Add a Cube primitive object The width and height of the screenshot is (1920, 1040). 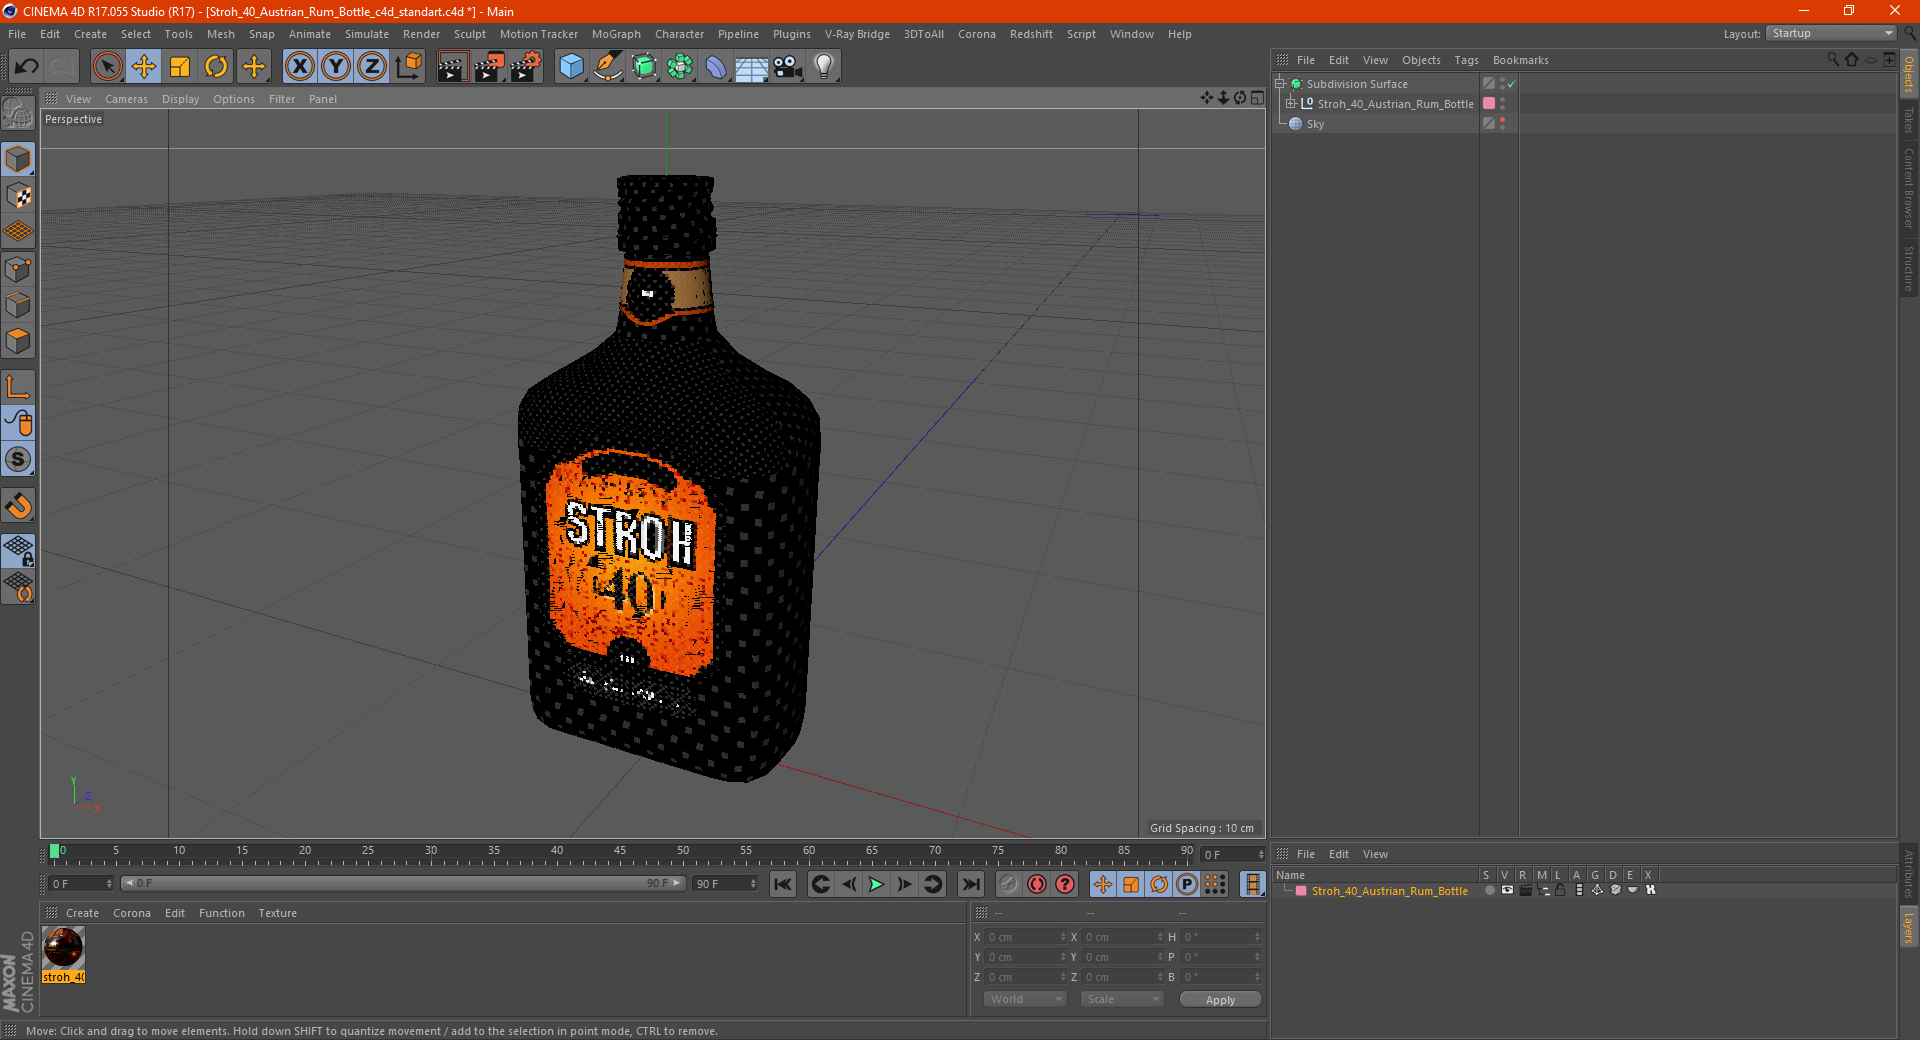point(571,67)
